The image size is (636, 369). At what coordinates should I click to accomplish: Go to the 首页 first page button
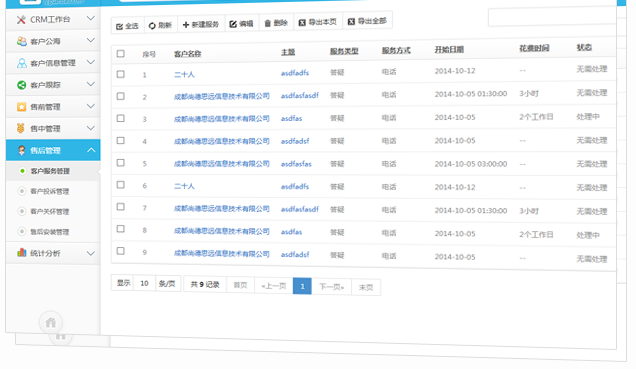point(241,285)
